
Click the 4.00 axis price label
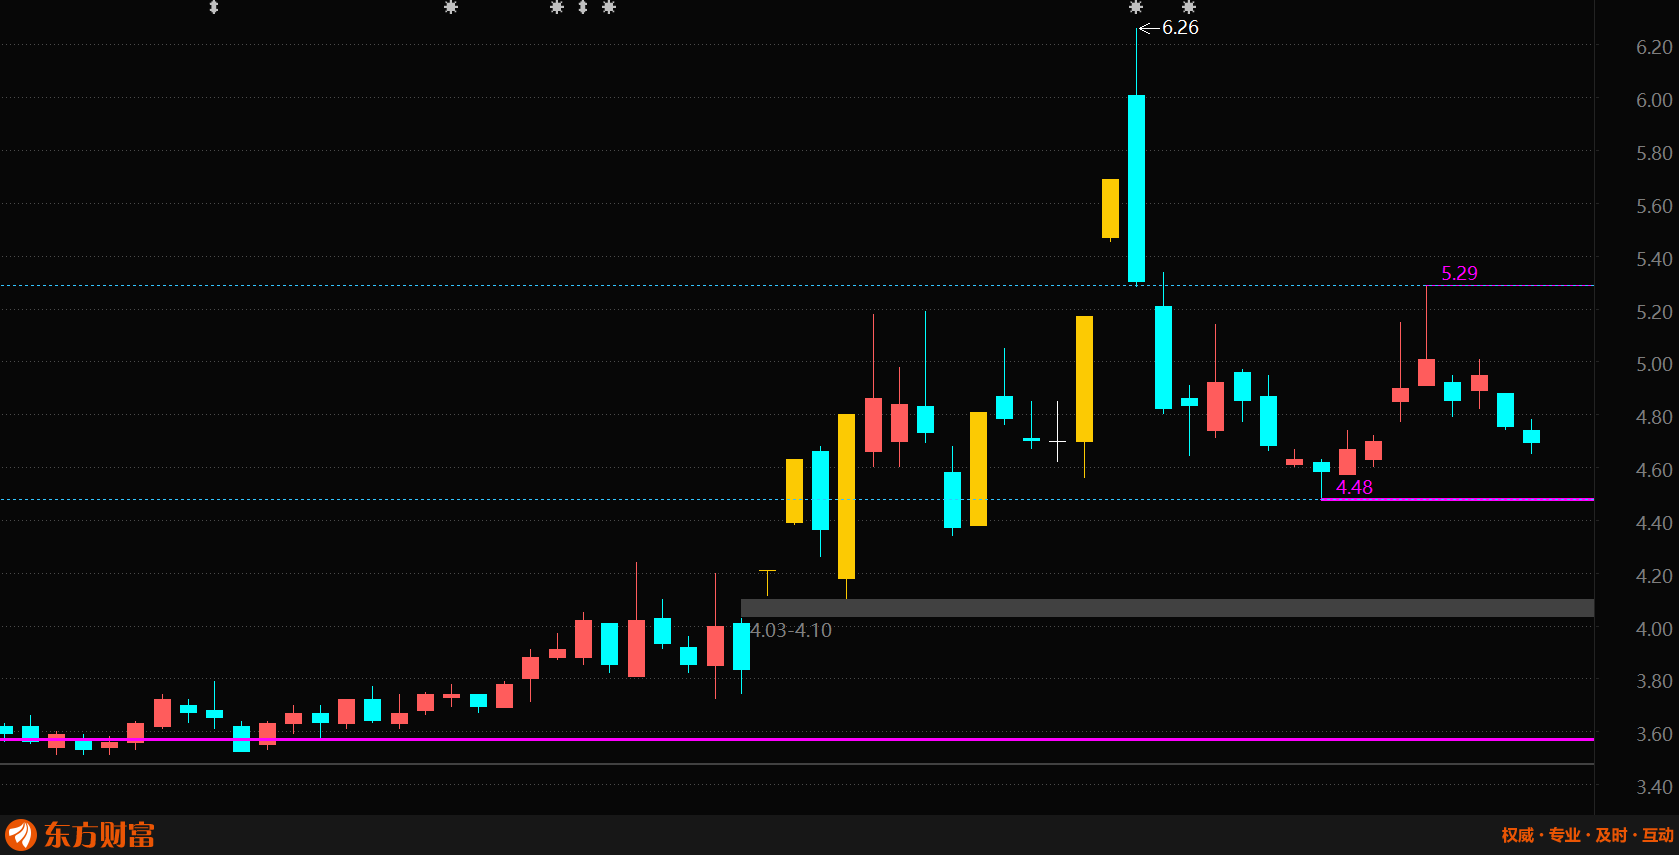point(1654,629)
